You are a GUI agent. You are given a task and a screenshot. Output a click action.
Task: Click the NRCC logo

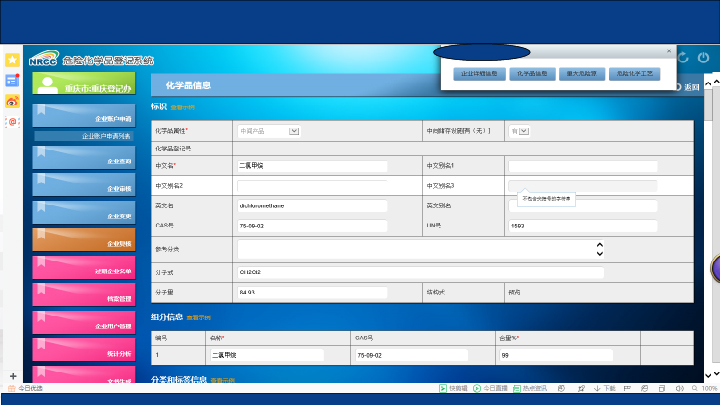pyautogui.click(x=44, y=60)
